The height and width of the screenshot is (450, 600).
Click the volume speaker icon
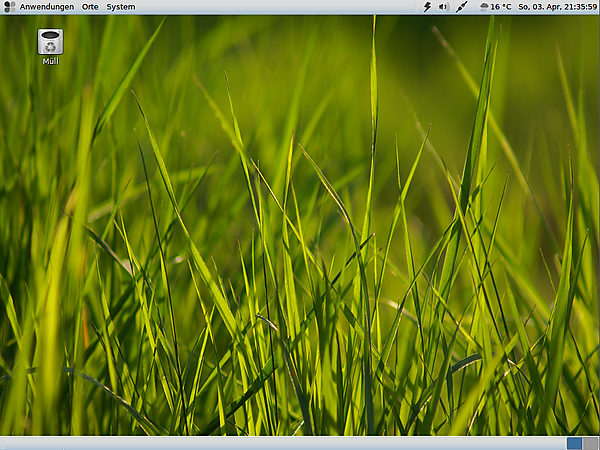444,7
